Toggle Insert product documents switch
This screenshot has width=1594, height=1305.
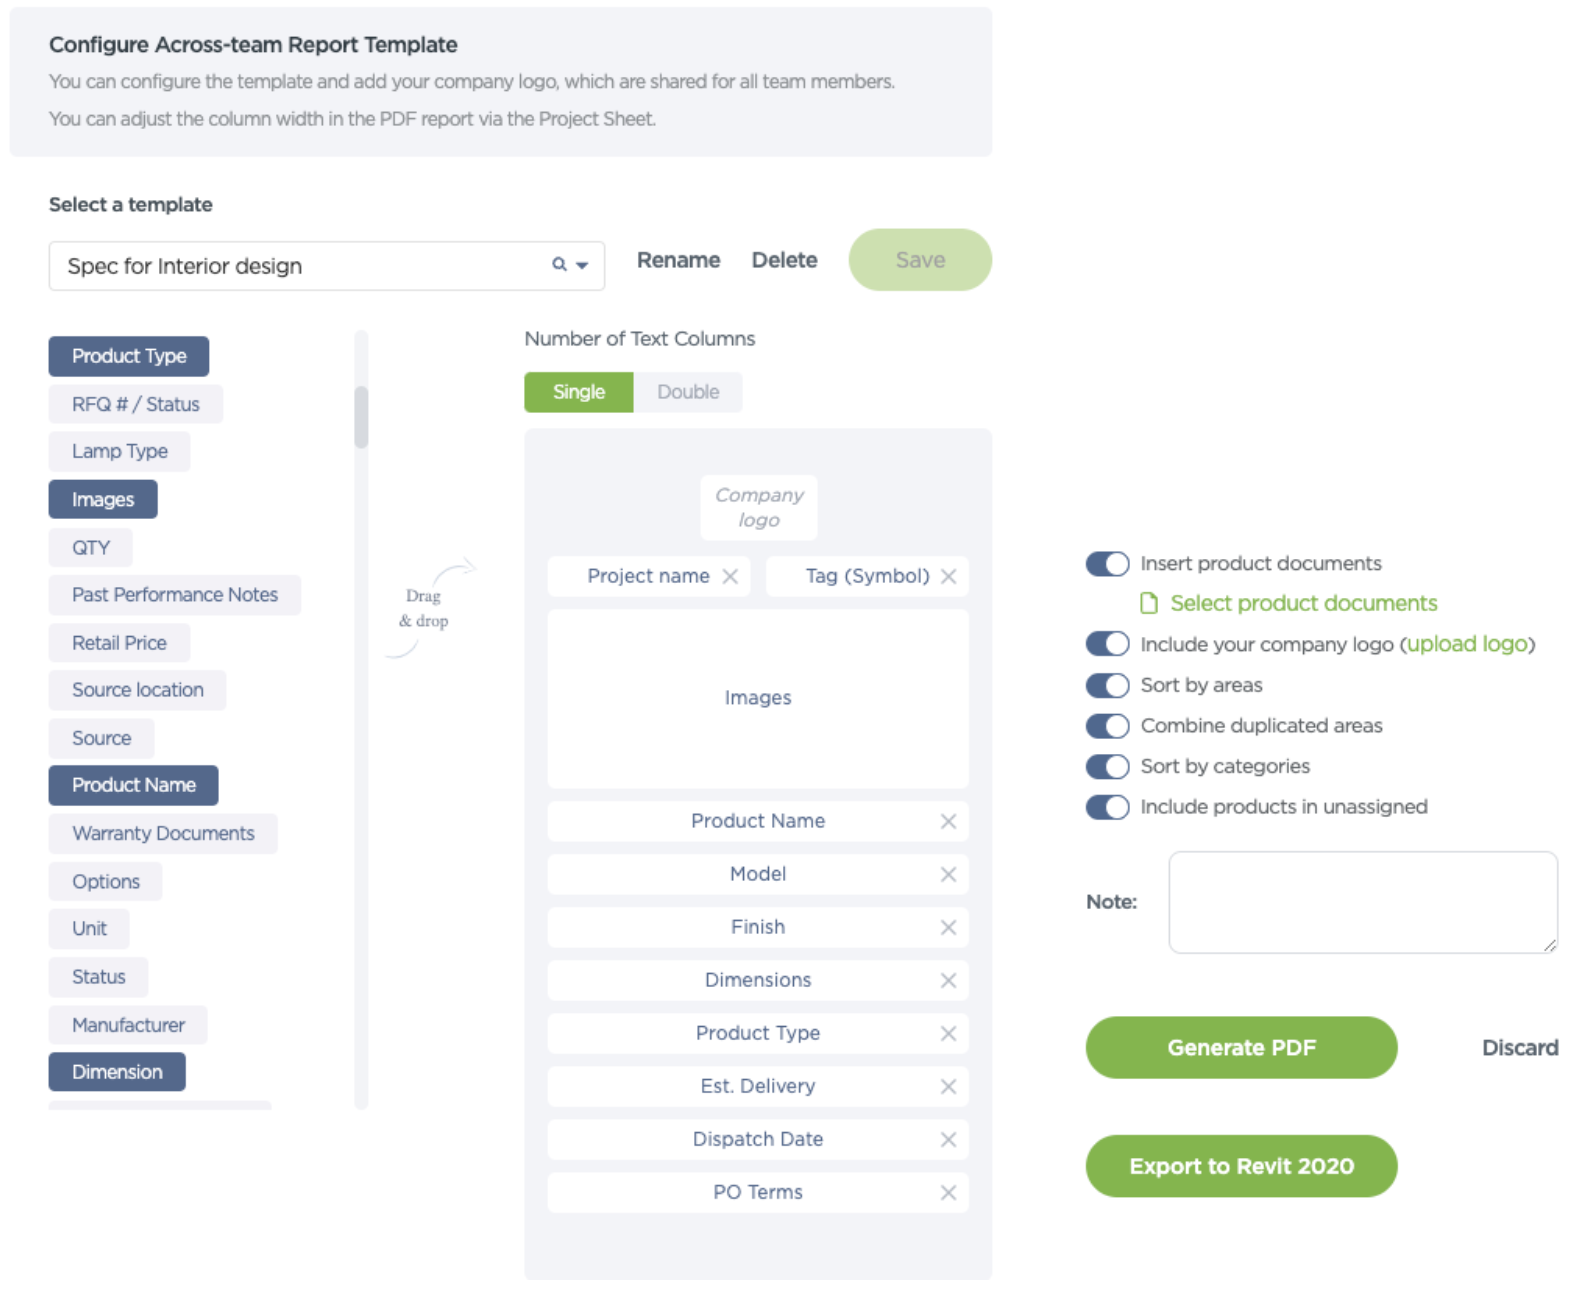pos(1107,564)
